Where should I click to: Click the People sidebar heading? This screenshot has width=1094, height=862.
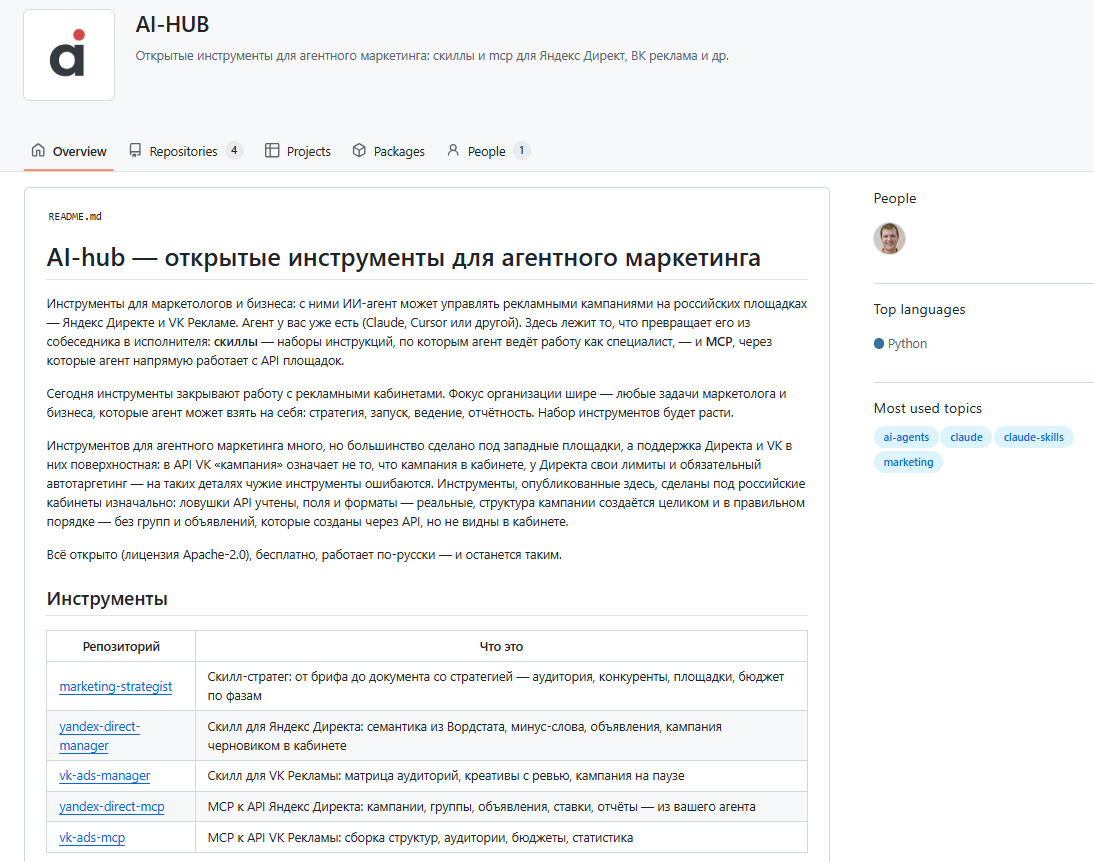point(894,198)
